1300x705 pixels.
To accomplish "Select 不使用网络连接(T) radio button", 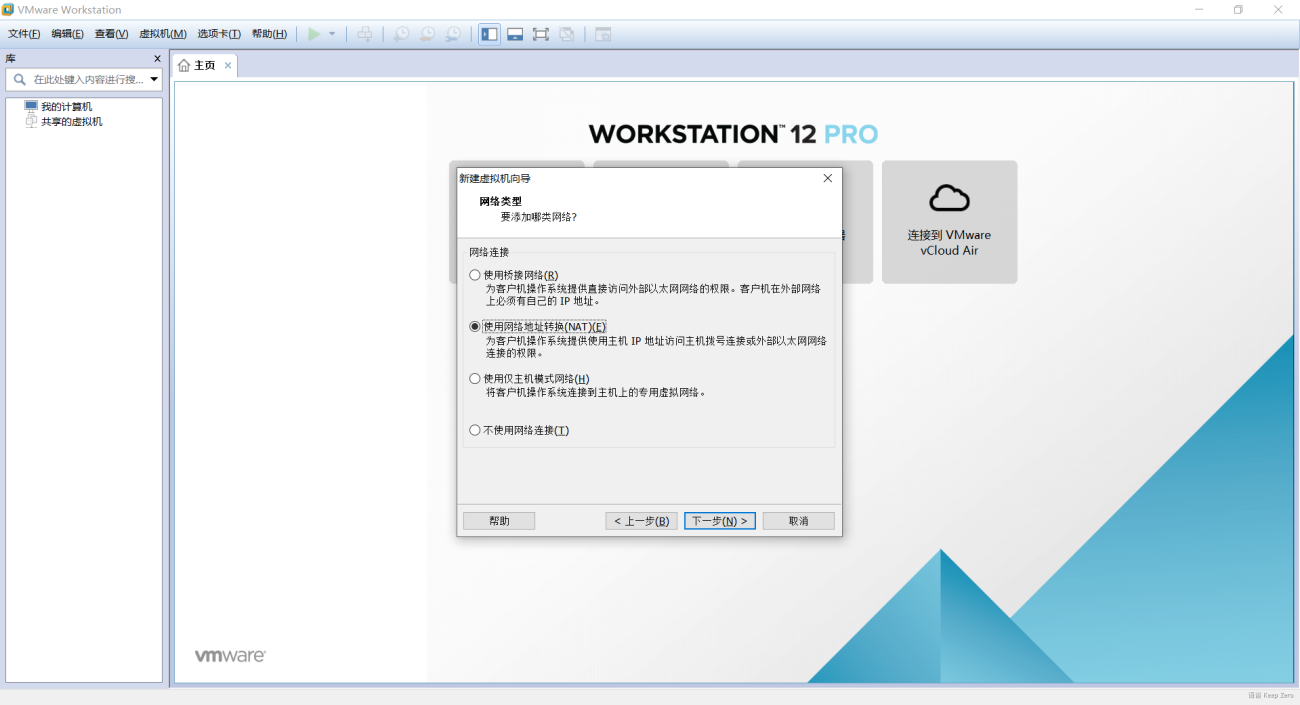I will click(475, 431).
